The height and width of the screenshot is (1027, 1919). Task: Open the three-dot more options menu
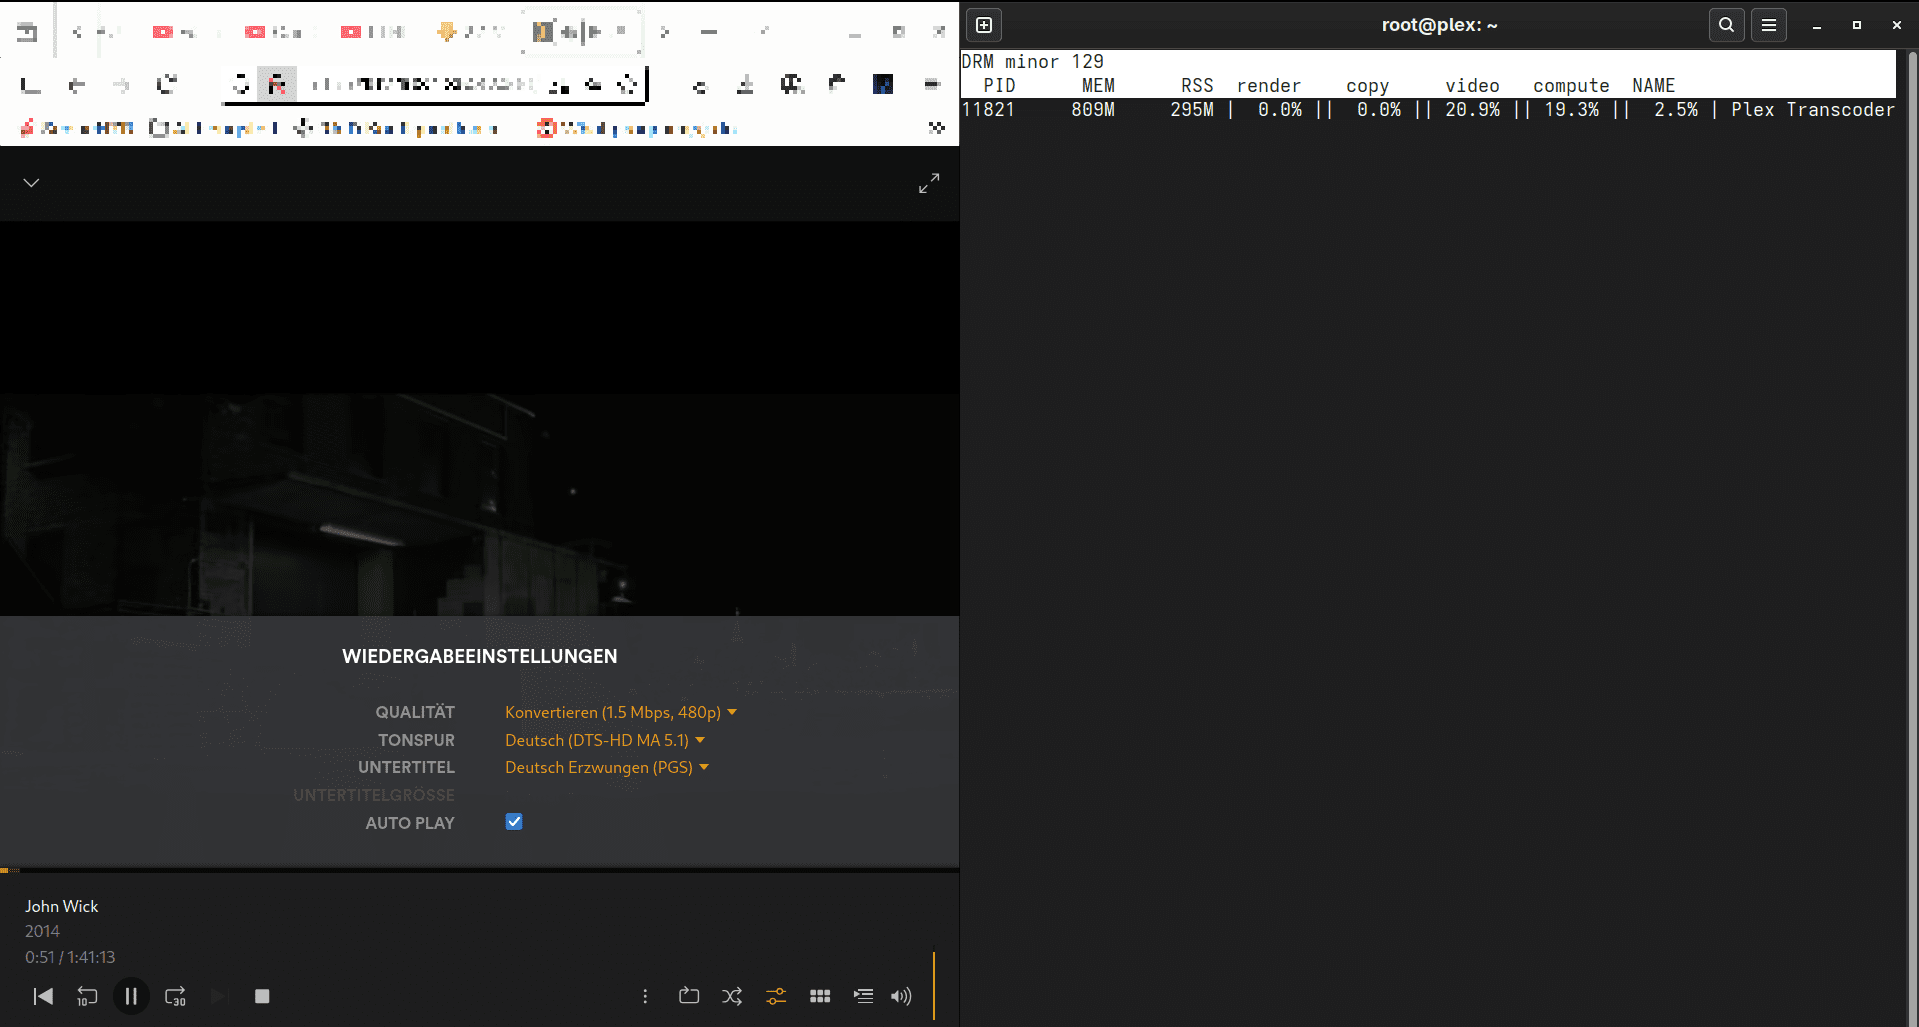tap(645, 996)
